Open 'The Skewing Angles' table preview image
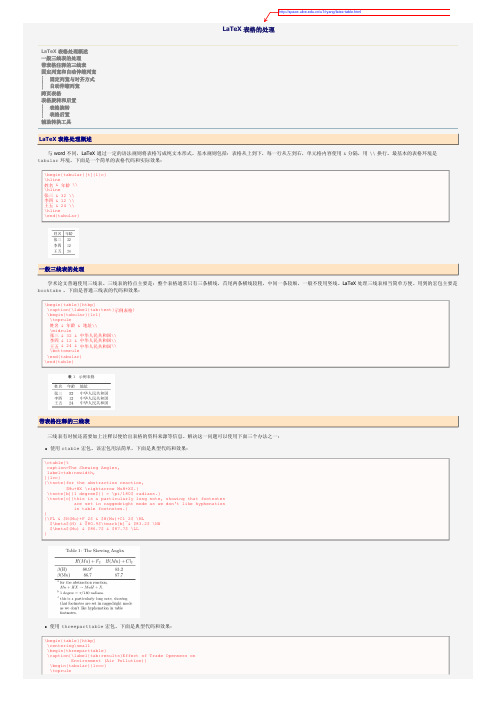The height and width of the screenshot is (702, 496). pyautogui.click(x=94, y=582)
